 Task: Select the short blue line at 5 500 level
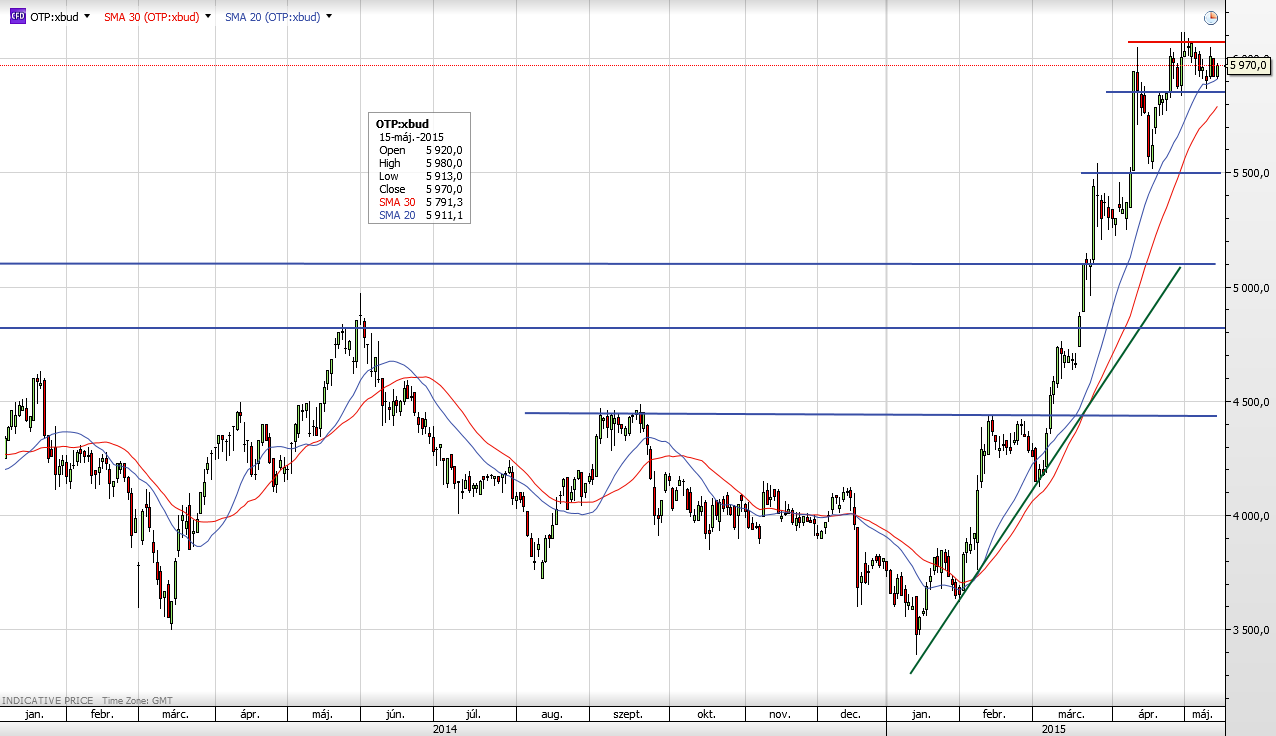coord(1150,173)
